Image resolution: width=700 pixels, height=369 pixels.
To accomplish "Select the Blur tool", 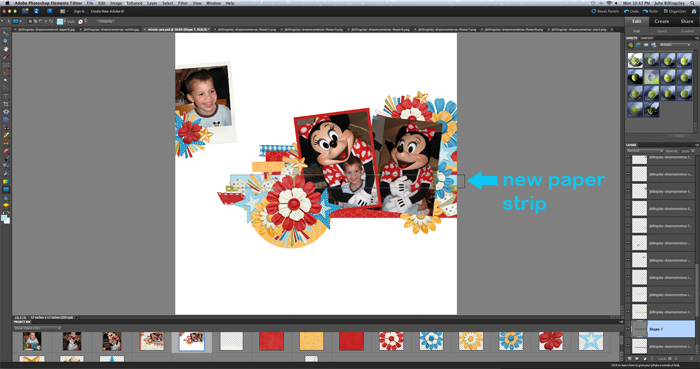I will click(6, 198).
